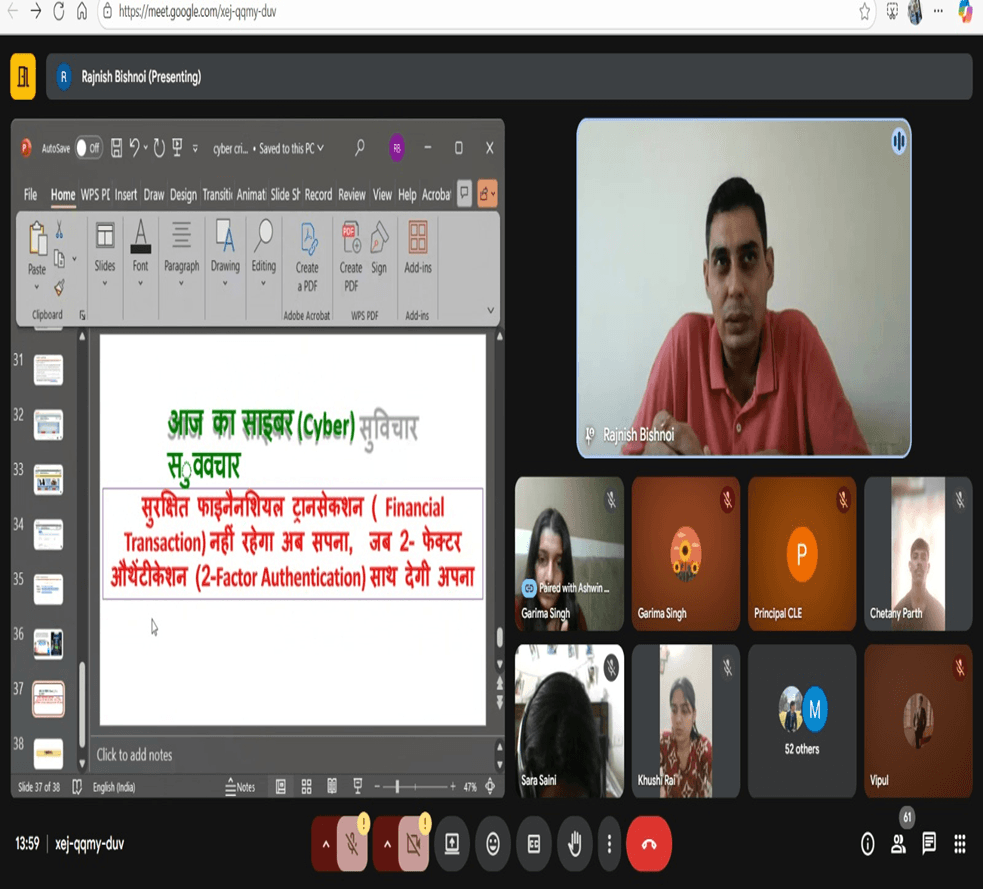
Task: Expand the Font group dropdown
Action: 140,283
